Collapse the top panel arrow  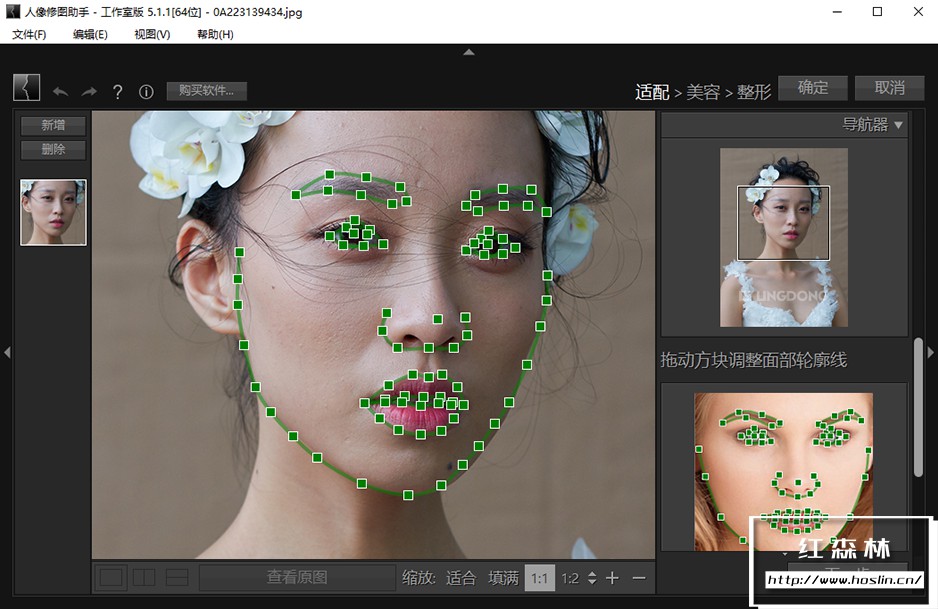coord(469,52)
